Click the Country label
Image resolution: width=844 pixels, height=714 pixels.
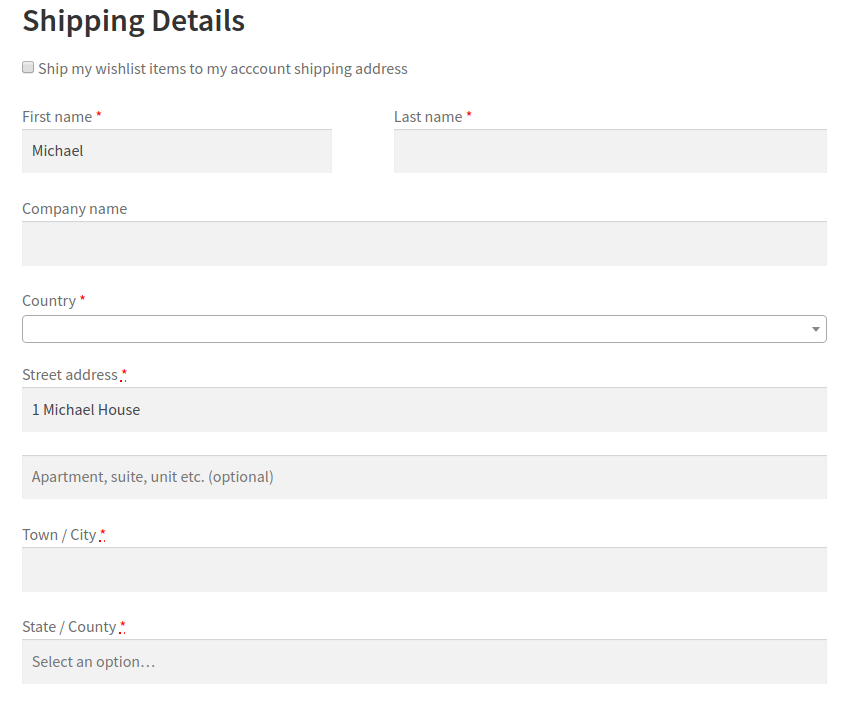click(49, 301)
